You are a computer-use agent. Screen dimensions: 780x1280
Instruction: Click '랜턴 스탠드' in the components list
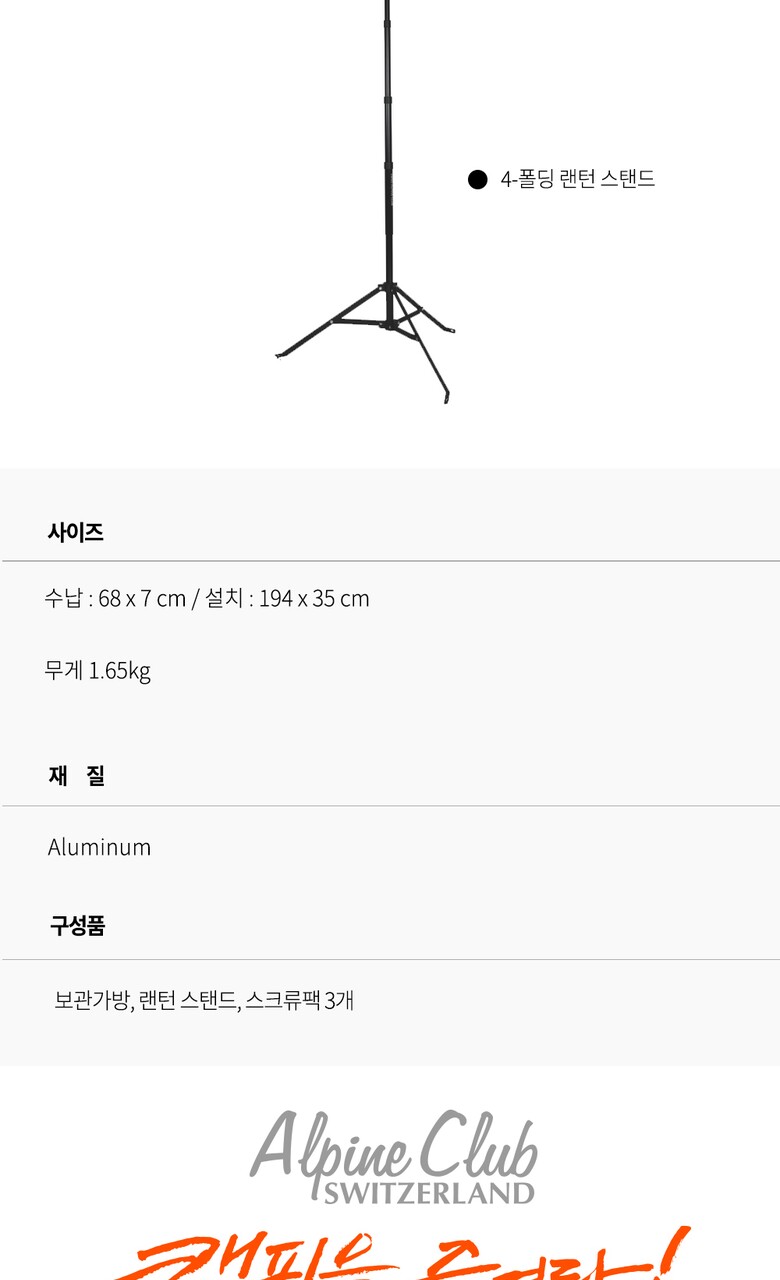(x=188, y=1000)
